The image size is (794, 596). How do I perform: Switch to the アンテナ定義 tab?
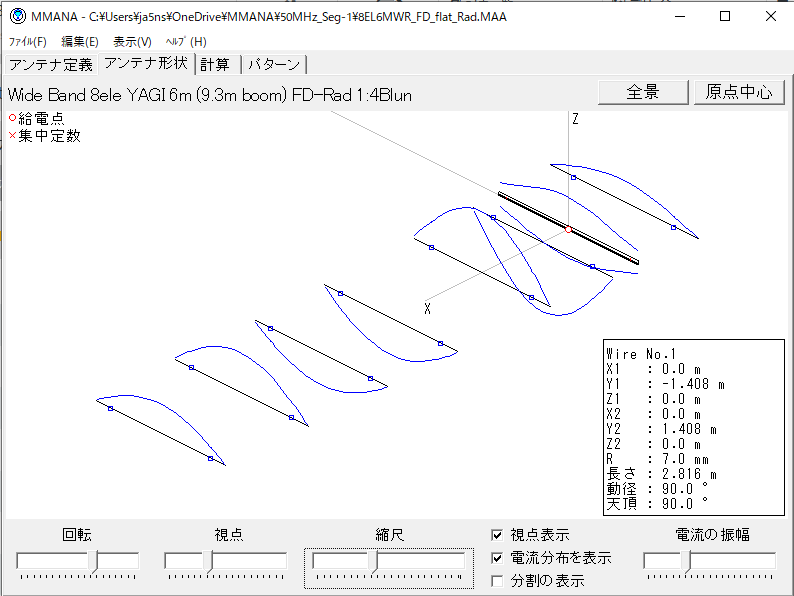pos(50,65)
